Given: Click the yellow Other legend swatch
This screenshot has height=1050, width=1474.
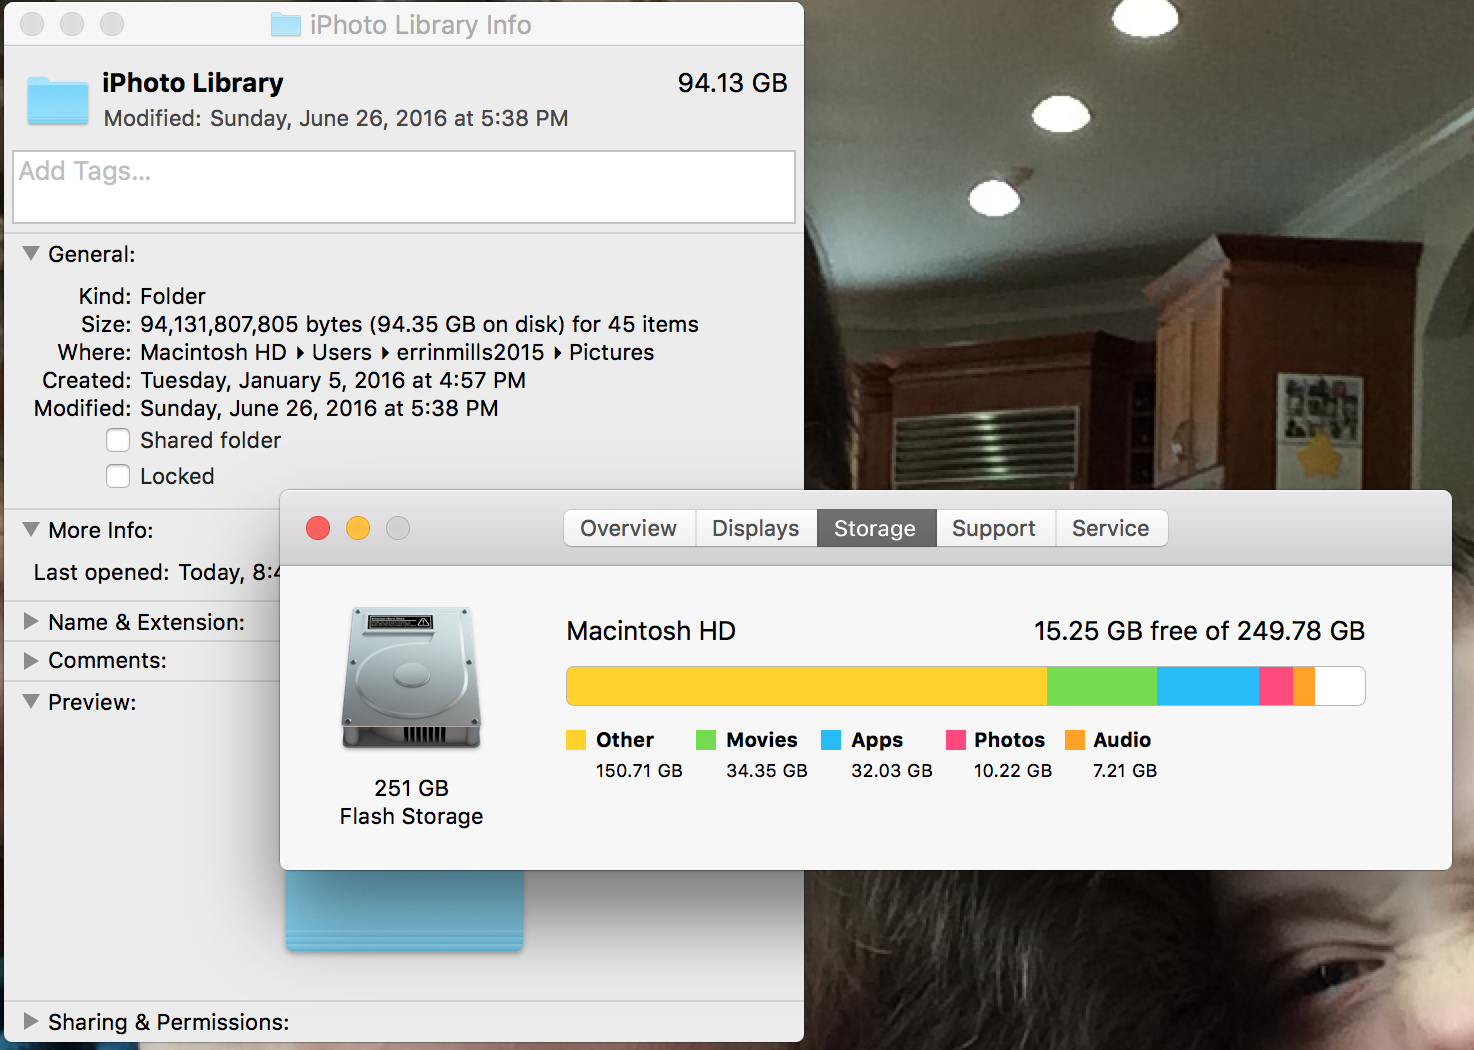Looking at the screenshot, I should (x=576, y=740).
